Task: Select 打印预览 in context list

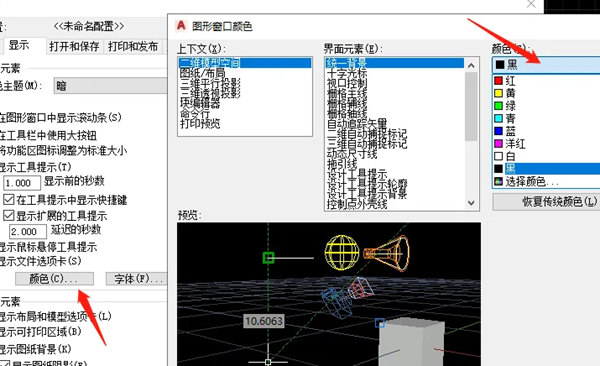Action: click(x=245, y=124)
